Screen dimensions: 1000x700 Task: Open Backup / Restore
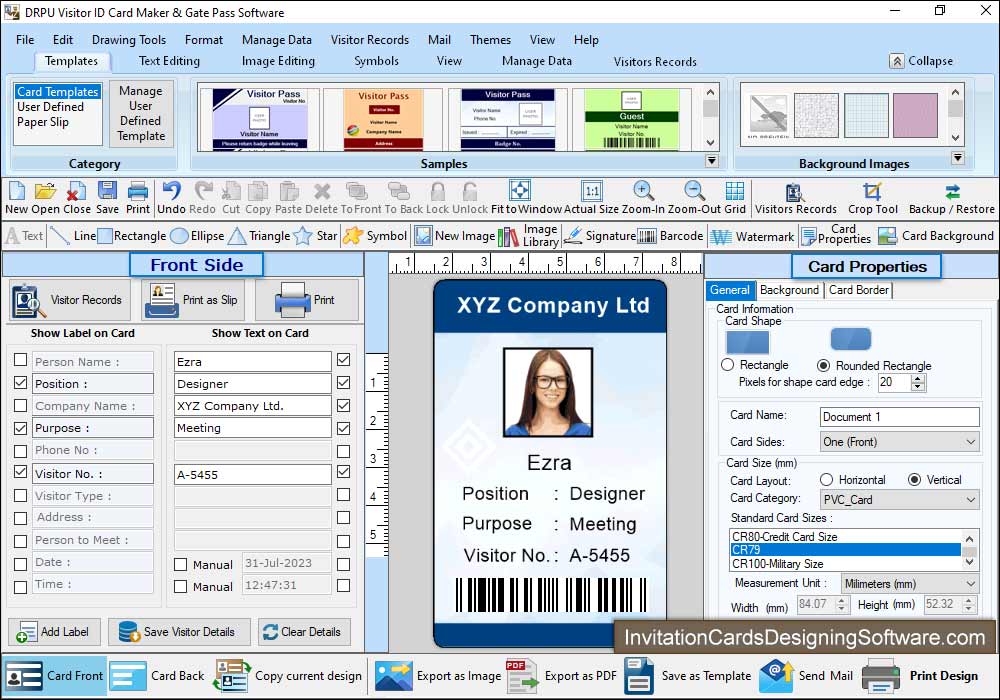tap(952, 198)
